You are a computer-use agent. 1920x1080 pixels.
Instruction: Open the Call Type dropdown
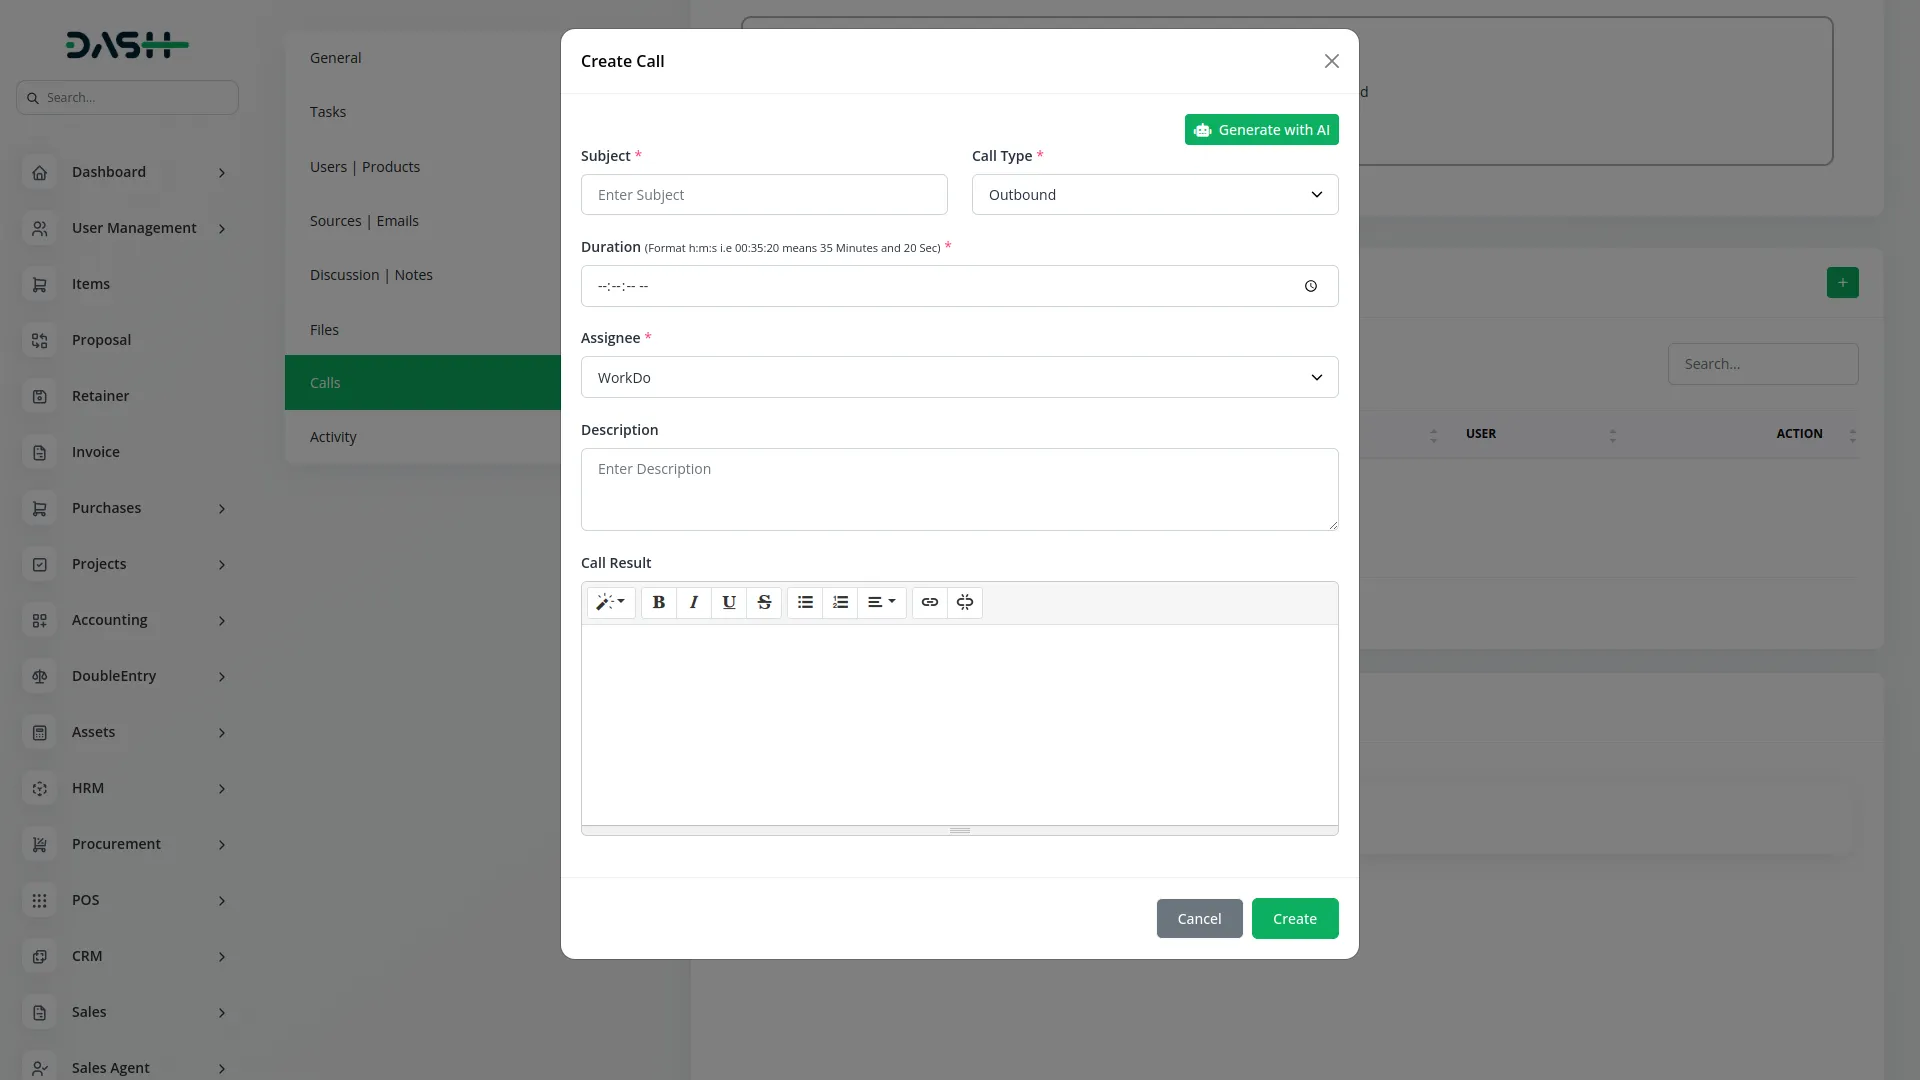(1155, 195)
